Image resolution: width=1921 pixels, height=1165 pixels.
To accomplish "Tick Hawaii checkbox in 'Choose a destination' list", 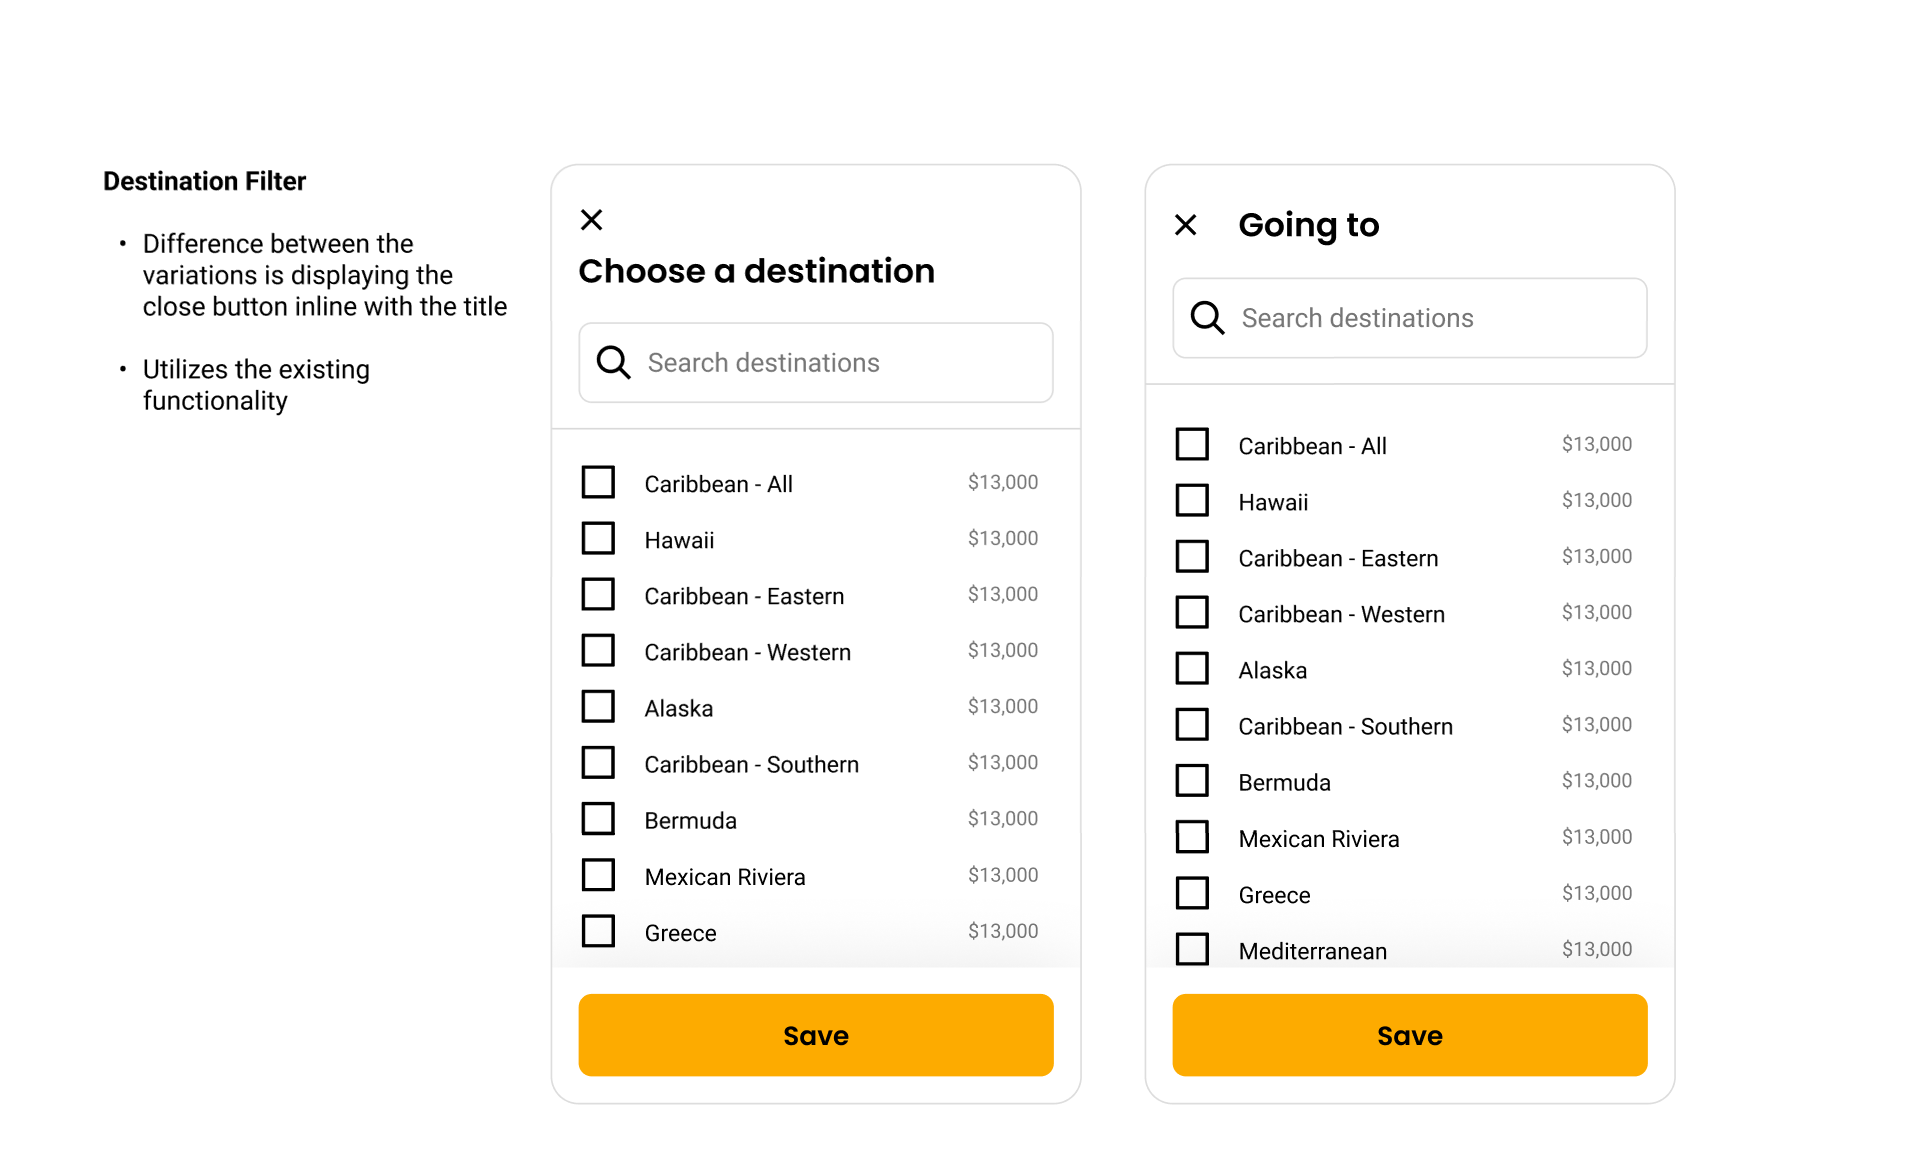I will 598,538.
